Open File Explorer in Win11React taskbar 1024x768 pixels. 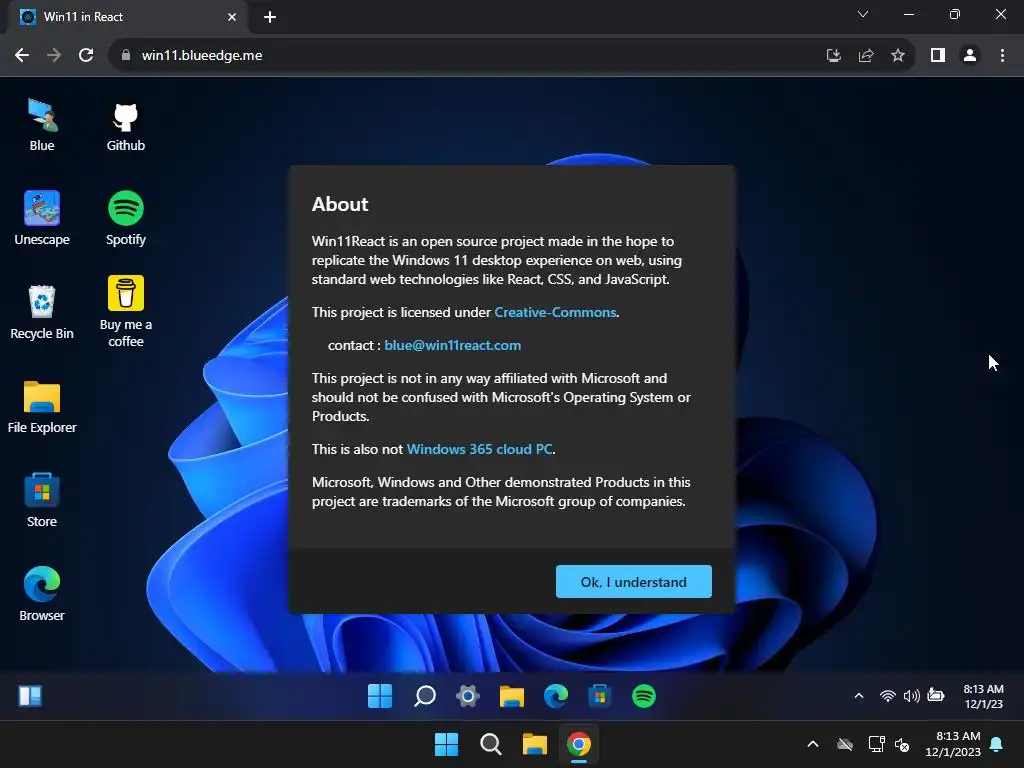(x=512, y=696)
